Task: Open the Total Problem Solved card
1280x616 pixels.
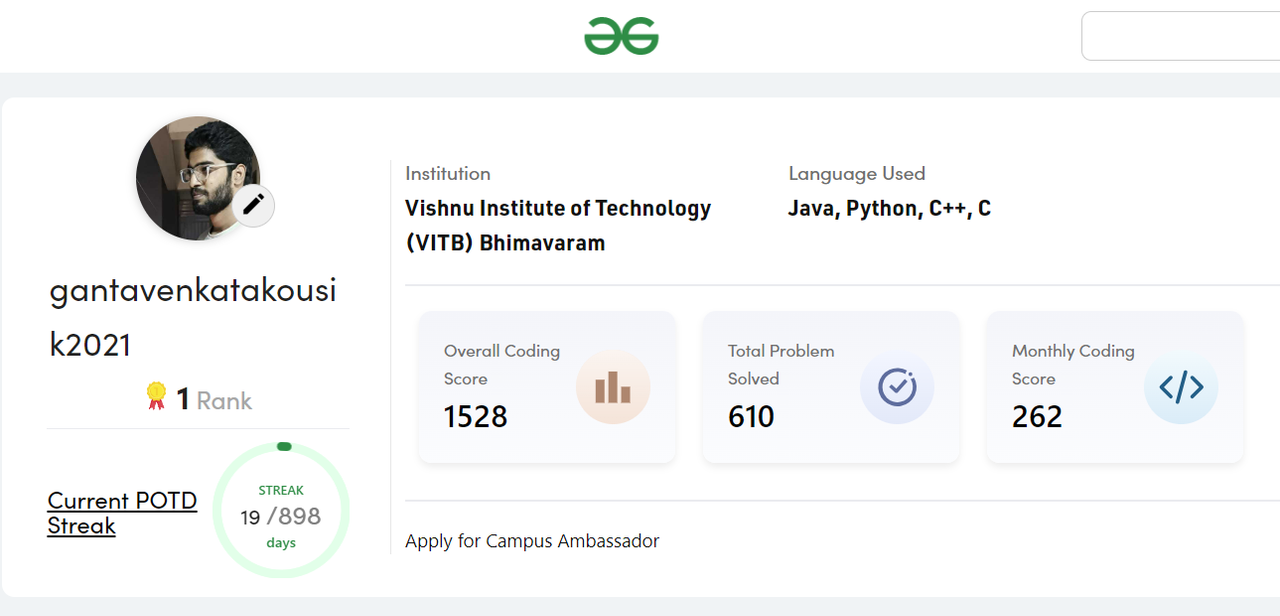Action: (831, 387)
